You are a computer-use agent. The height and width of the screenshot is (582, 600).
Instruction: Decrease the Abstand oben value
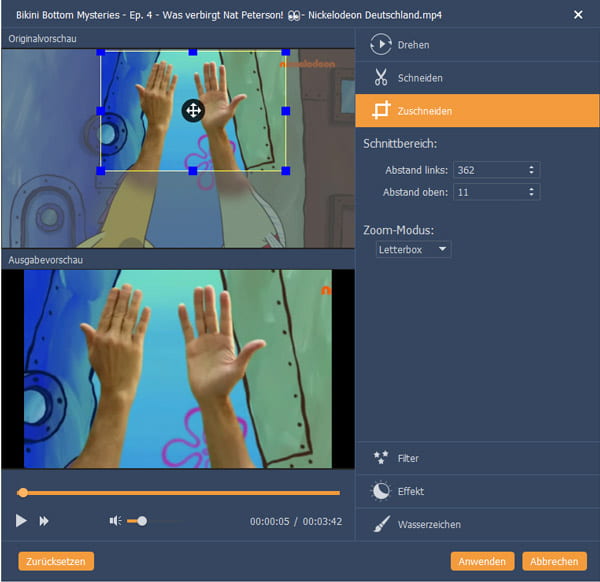(x=531, y=195)
